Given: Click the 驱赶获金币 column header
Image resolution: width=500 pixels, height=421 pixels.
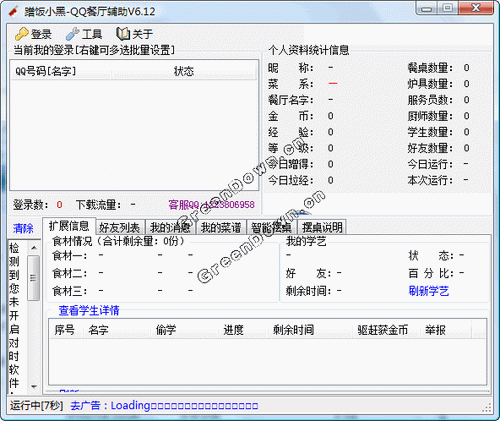Looking at the screenshot, I should [x=387, y=330].
